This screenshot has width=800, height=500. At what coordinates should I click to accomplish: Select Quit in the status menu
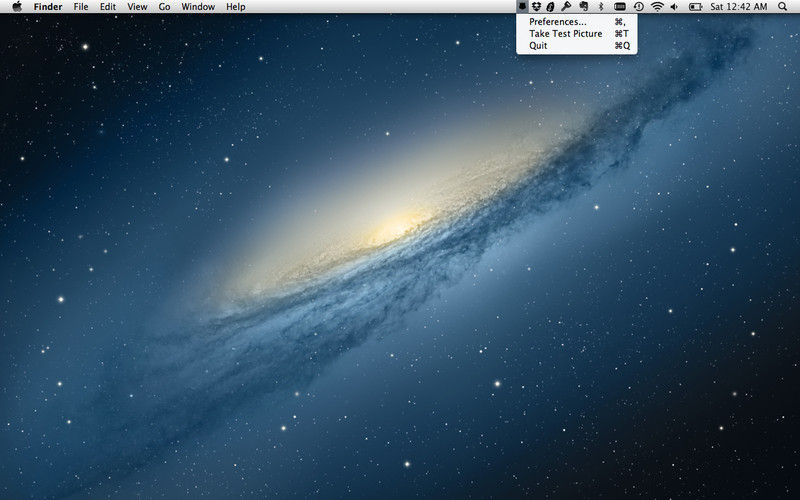[x=577, y=45]
